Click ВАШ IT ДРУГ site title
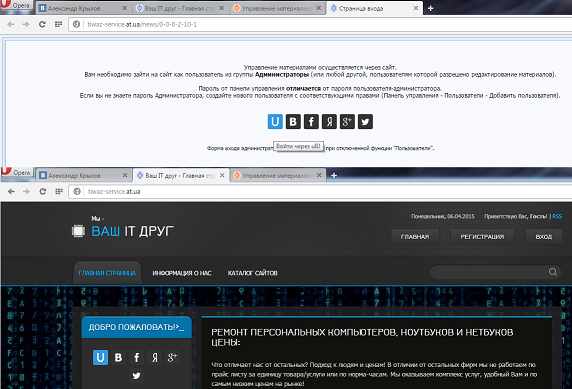 point(132,231)
